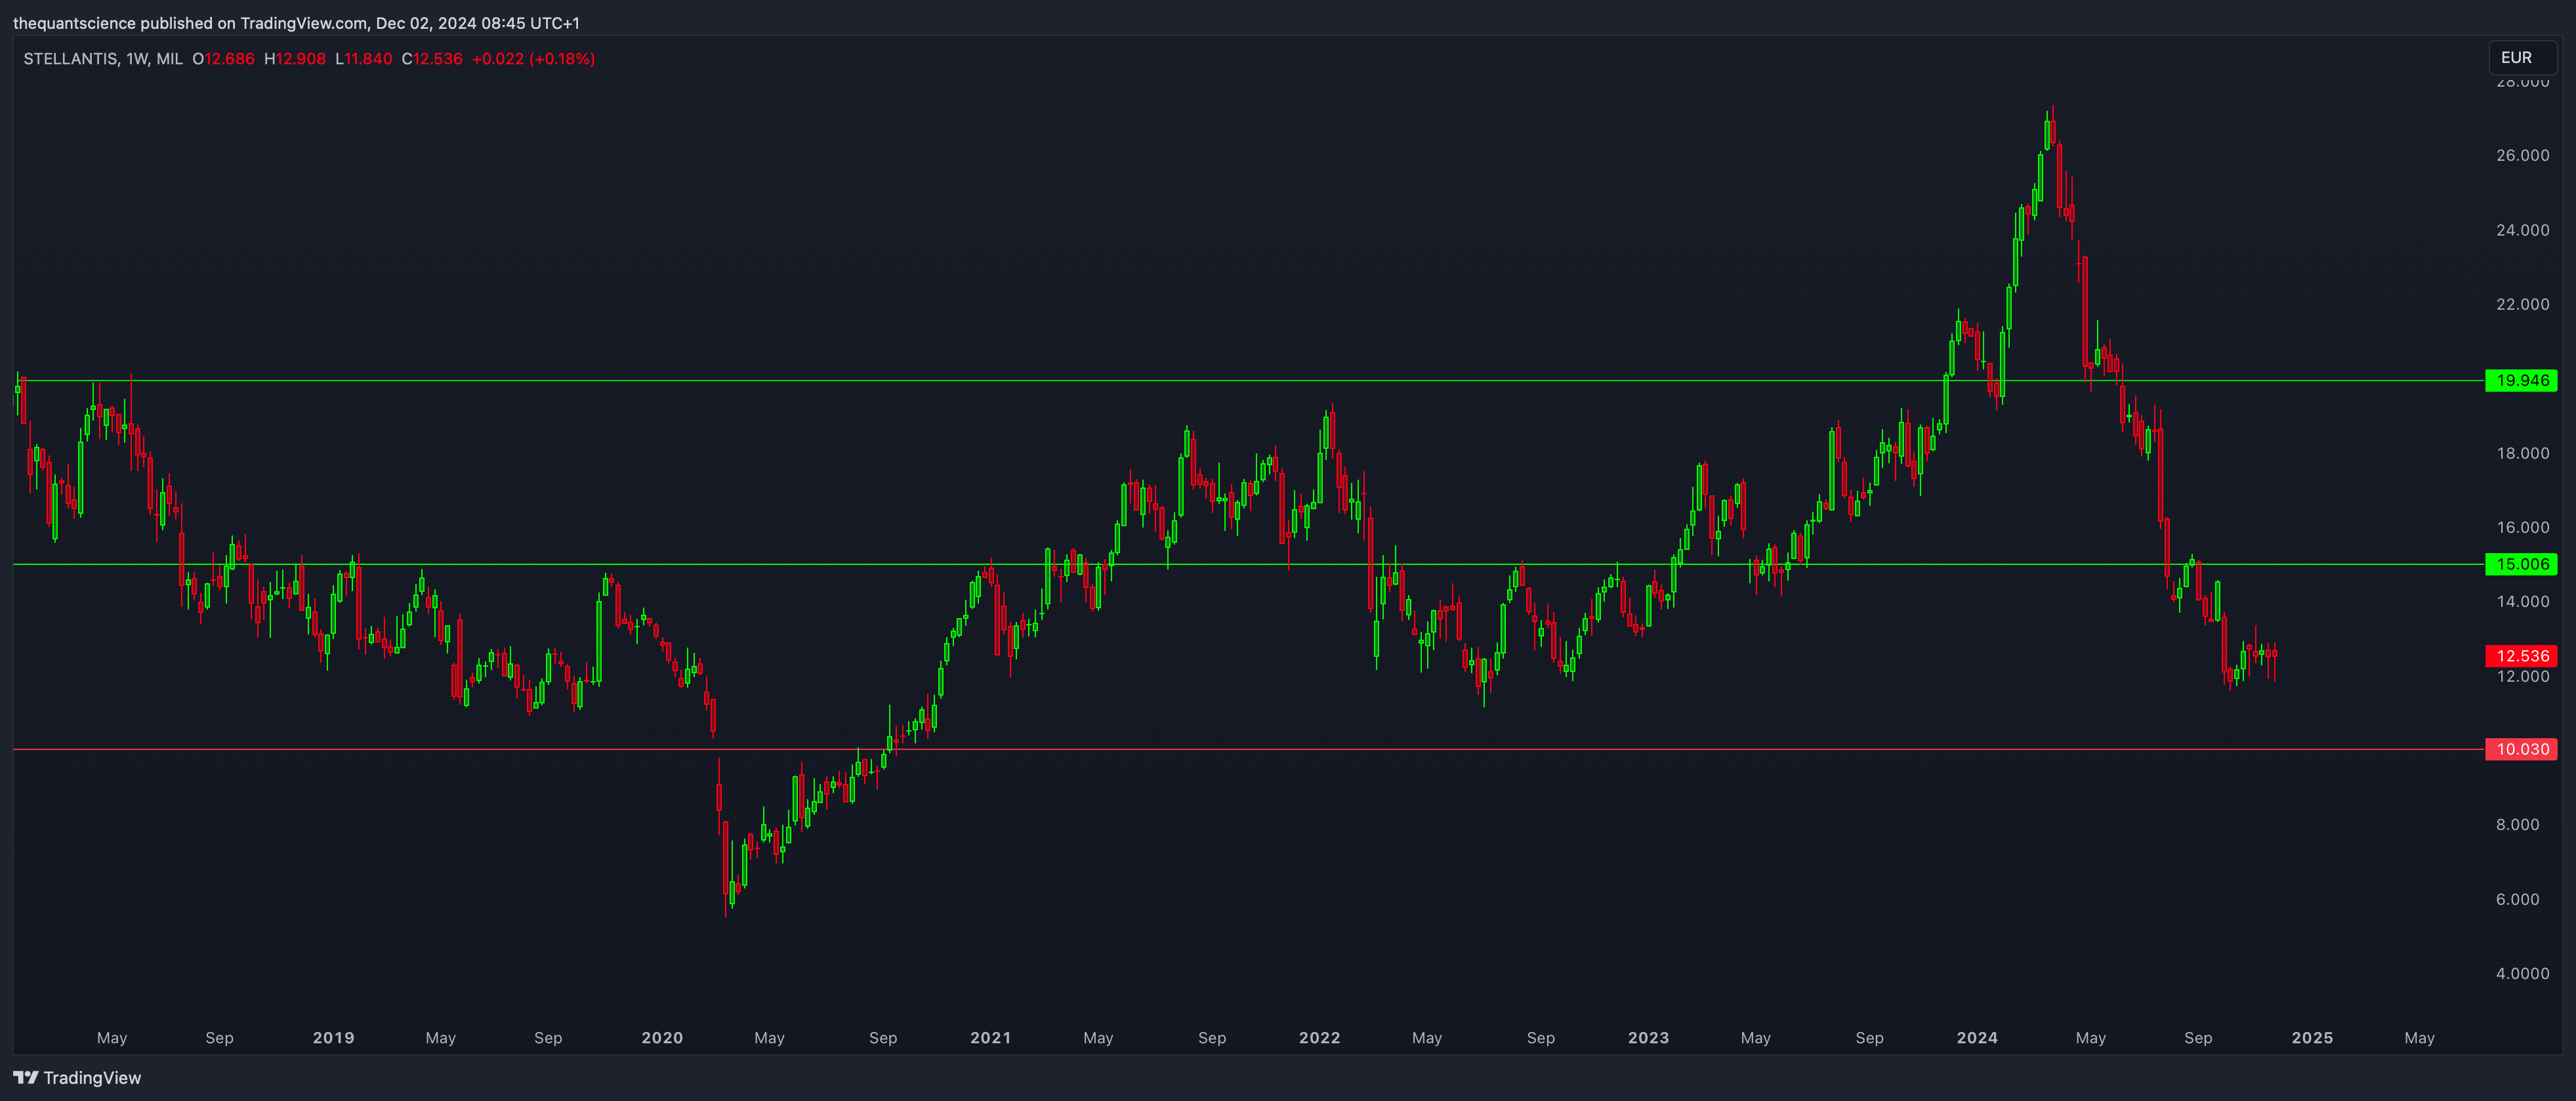Click the 4.0000 price axis label

pos(2522,973)
